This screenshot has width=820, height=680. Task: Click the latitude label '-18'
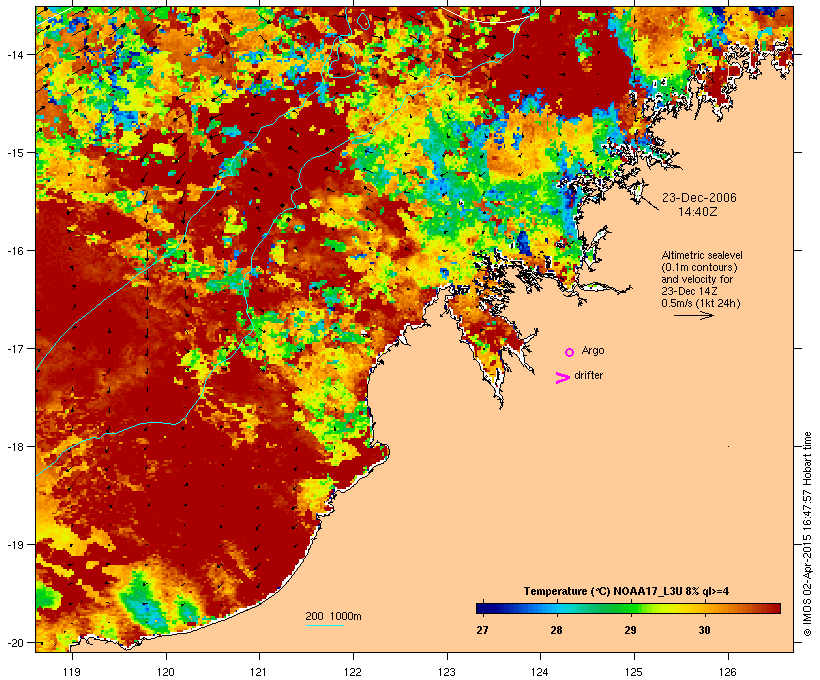[x=14, y=446]
